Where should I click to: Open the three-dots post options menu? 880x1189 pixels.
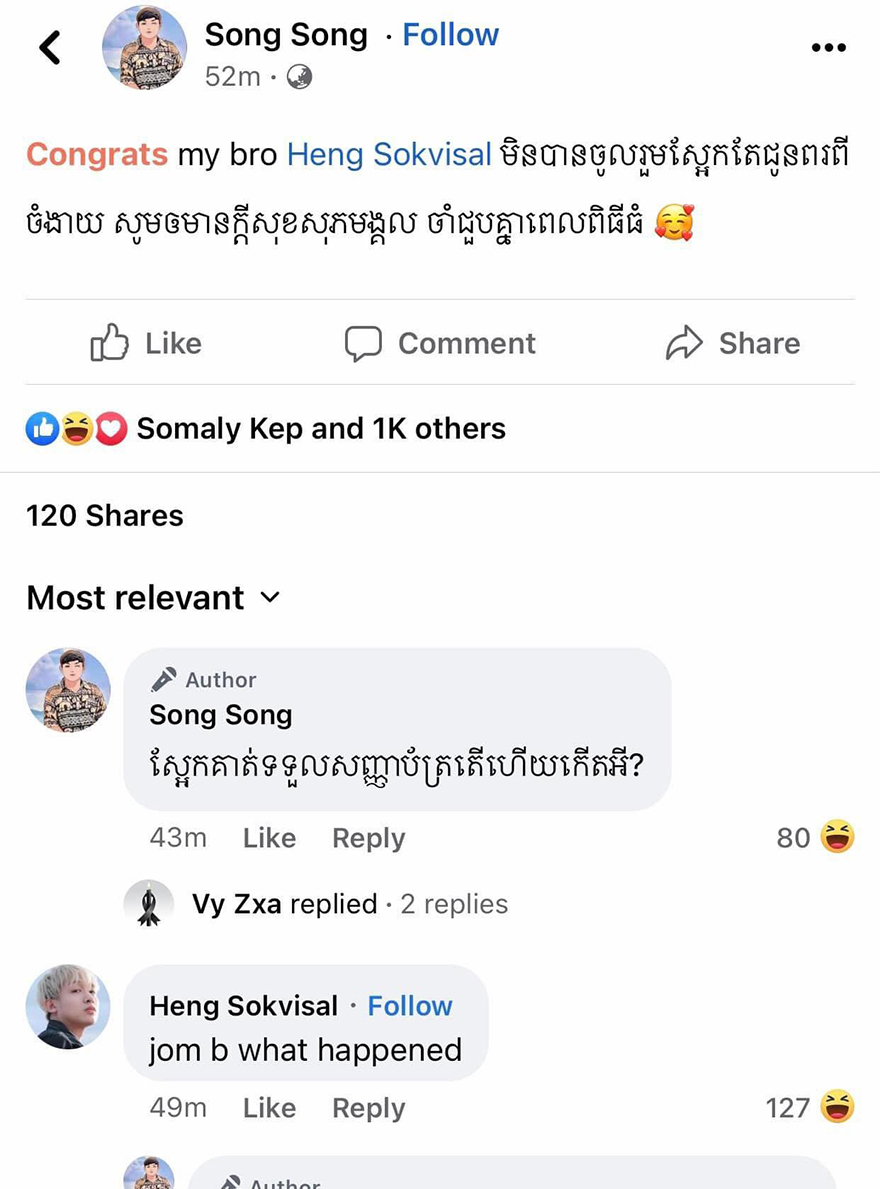coord(828,48)
